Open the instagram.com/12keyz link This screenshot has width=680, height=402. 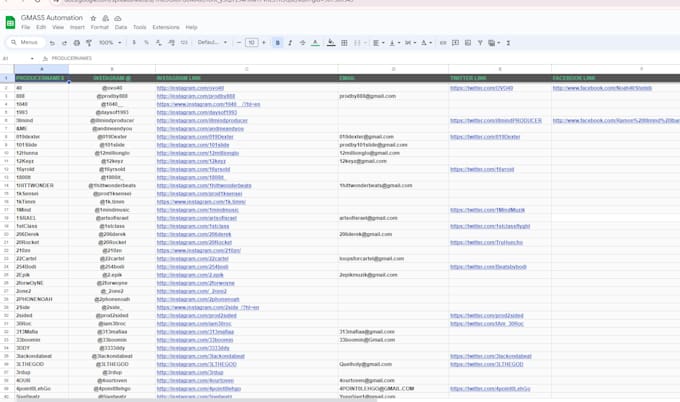pyautogui.click(x=191, y=161)
